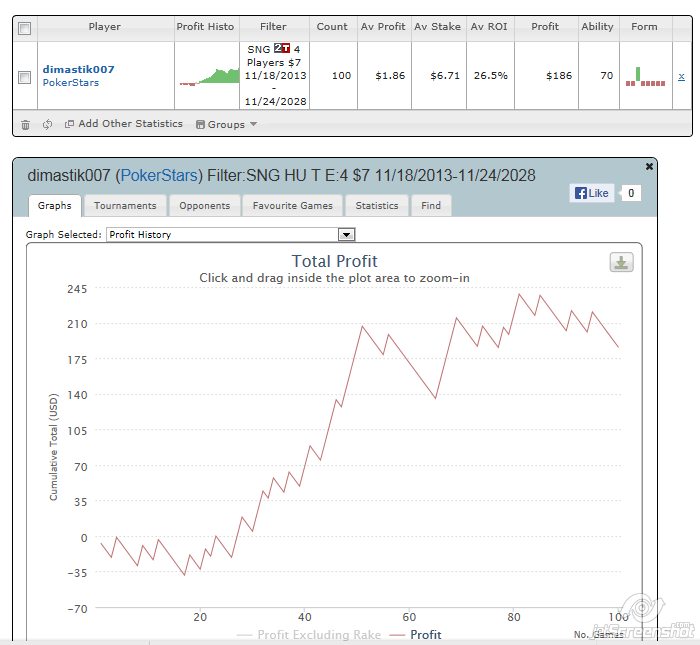Viewport: 700px width, 645px height.
Task: Click the dimastik007 player link
Action: (78, 69)
